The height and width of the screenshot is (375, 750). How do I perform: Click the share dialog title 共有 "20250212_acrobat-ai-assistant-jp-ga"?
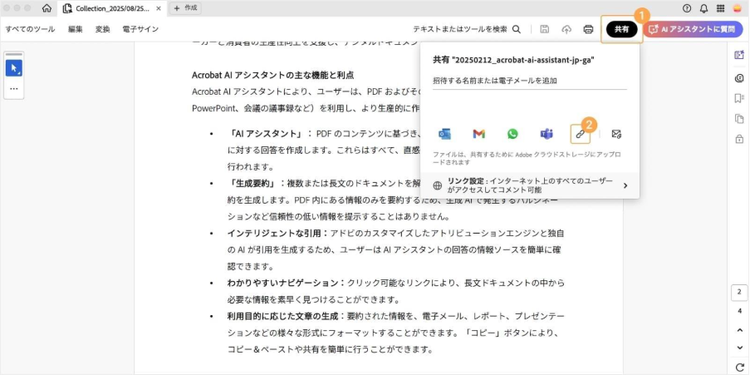pos(514,60)
